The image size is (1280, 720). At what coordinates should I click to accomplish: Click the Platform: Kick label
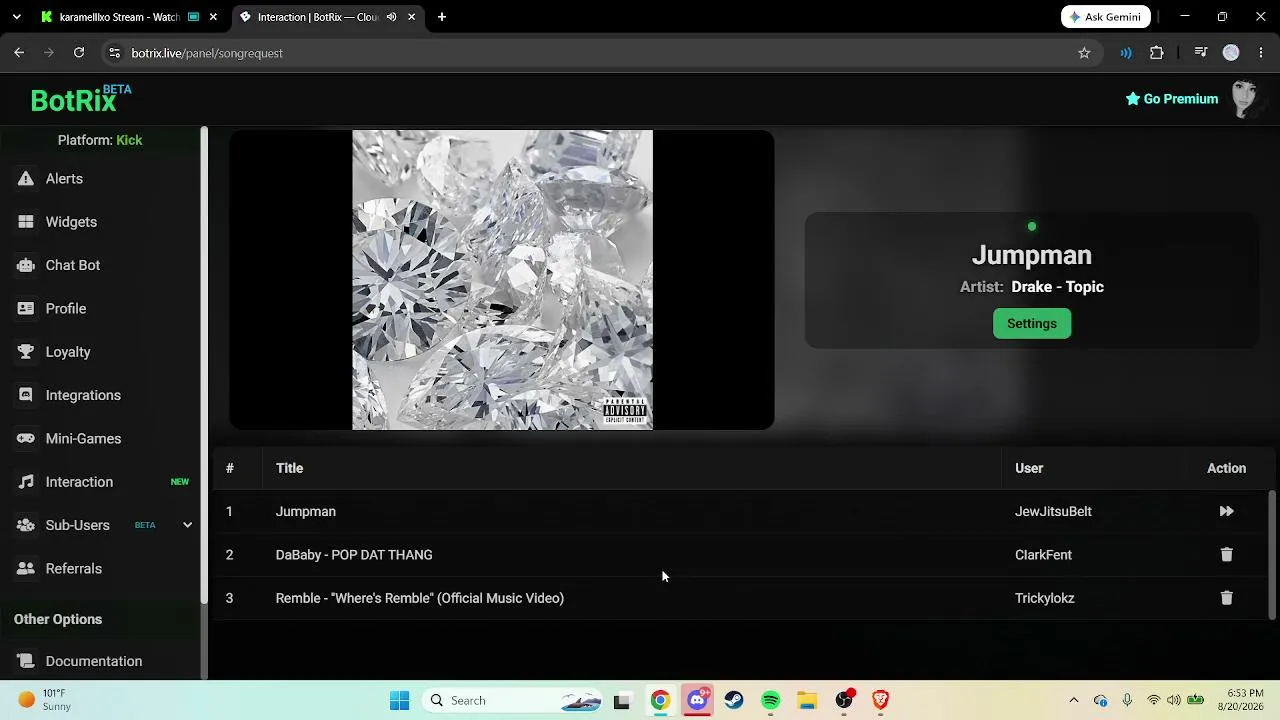pyautogui.click(x=100, y=140)
